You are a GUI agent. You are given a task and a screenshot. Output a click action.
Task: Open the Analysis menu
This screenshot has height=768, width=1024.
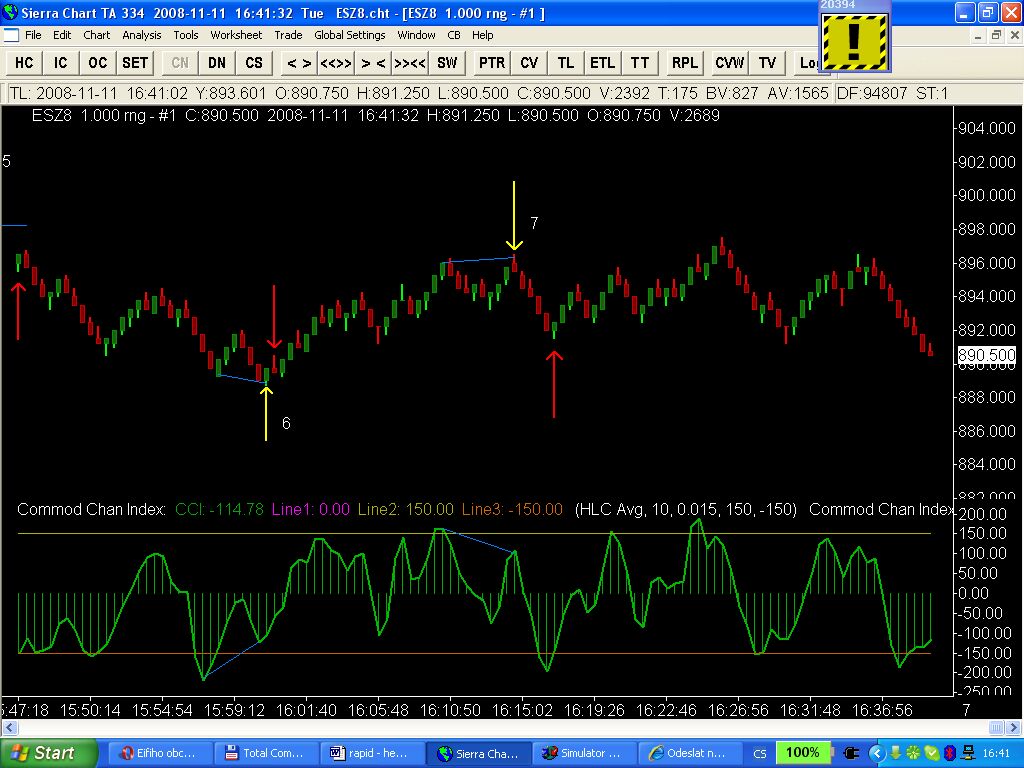(141, 35)
